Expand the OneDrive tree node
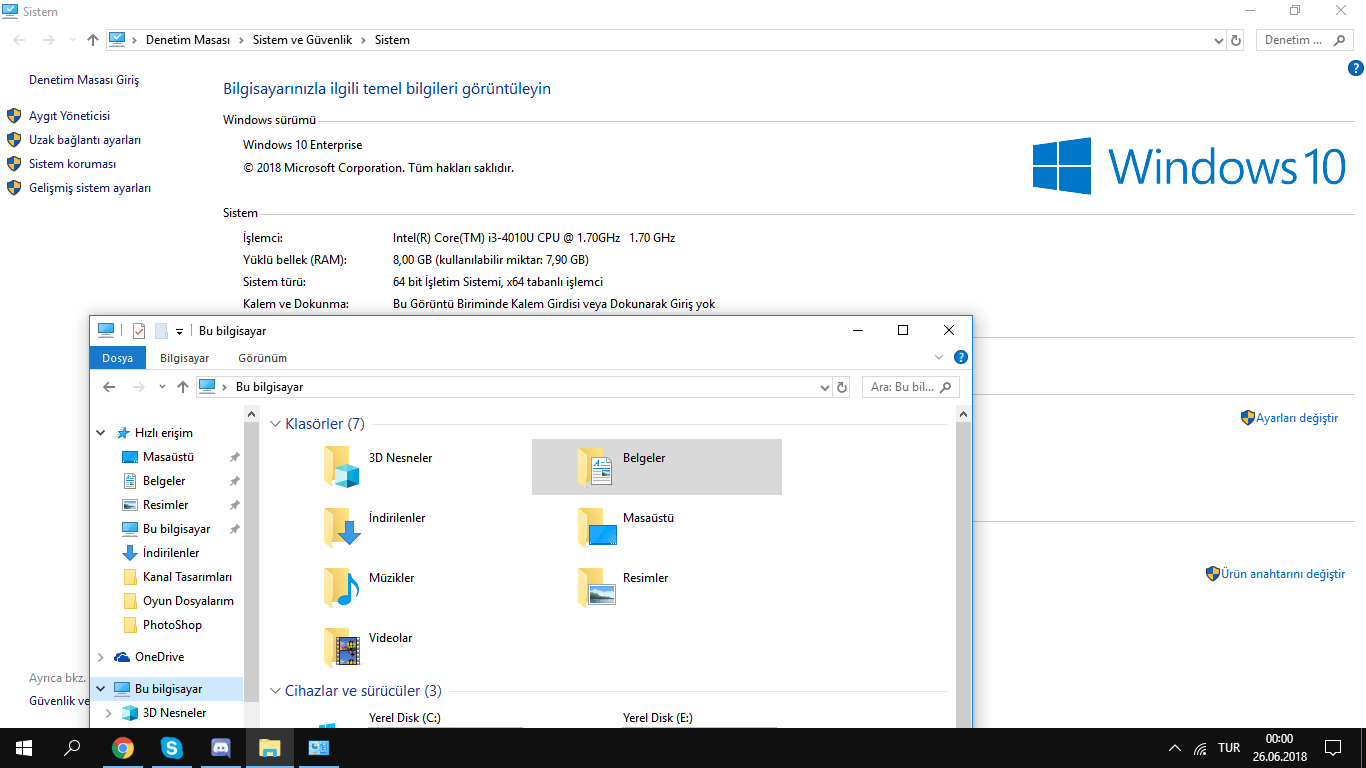The height and width of the screenshot is (768, 1366). [101, 657]
